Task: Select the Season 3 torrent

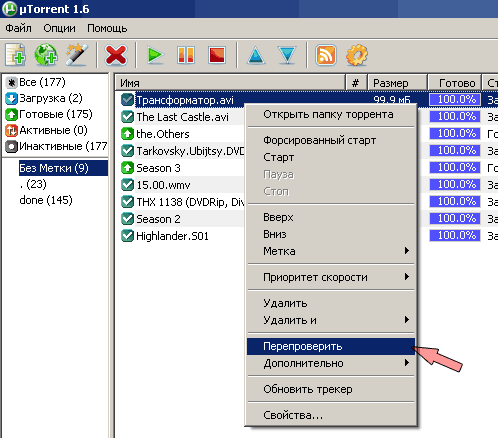Action: (158, 168)
